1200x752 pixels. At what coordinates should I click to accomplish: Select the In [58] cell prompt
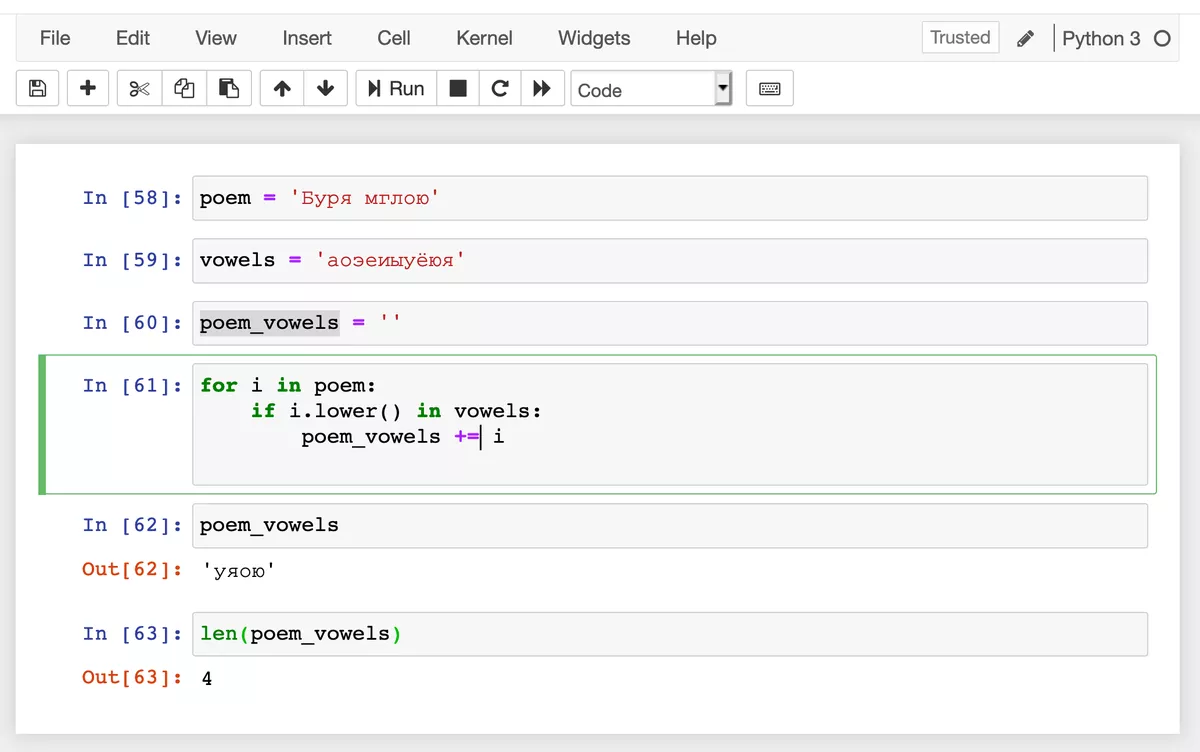coord(133,198)
